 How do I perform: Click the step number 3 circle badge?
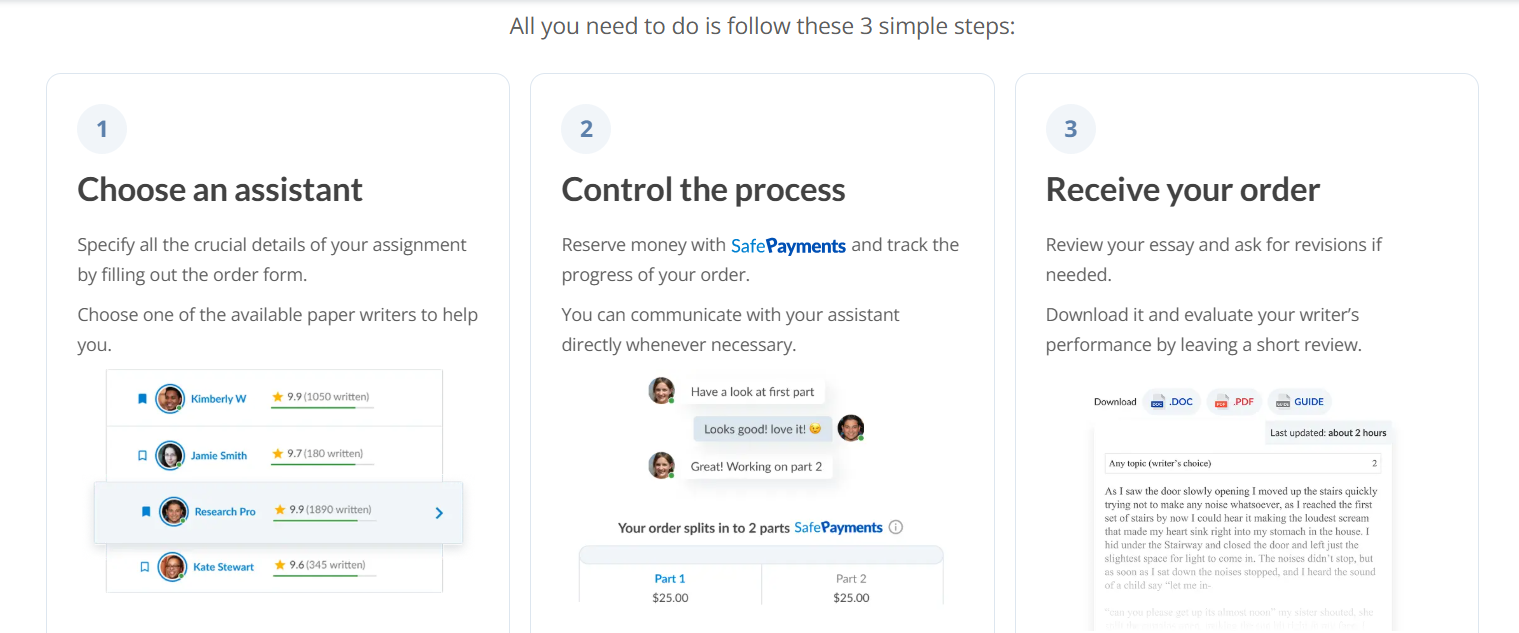click(x=1070, y=129)
